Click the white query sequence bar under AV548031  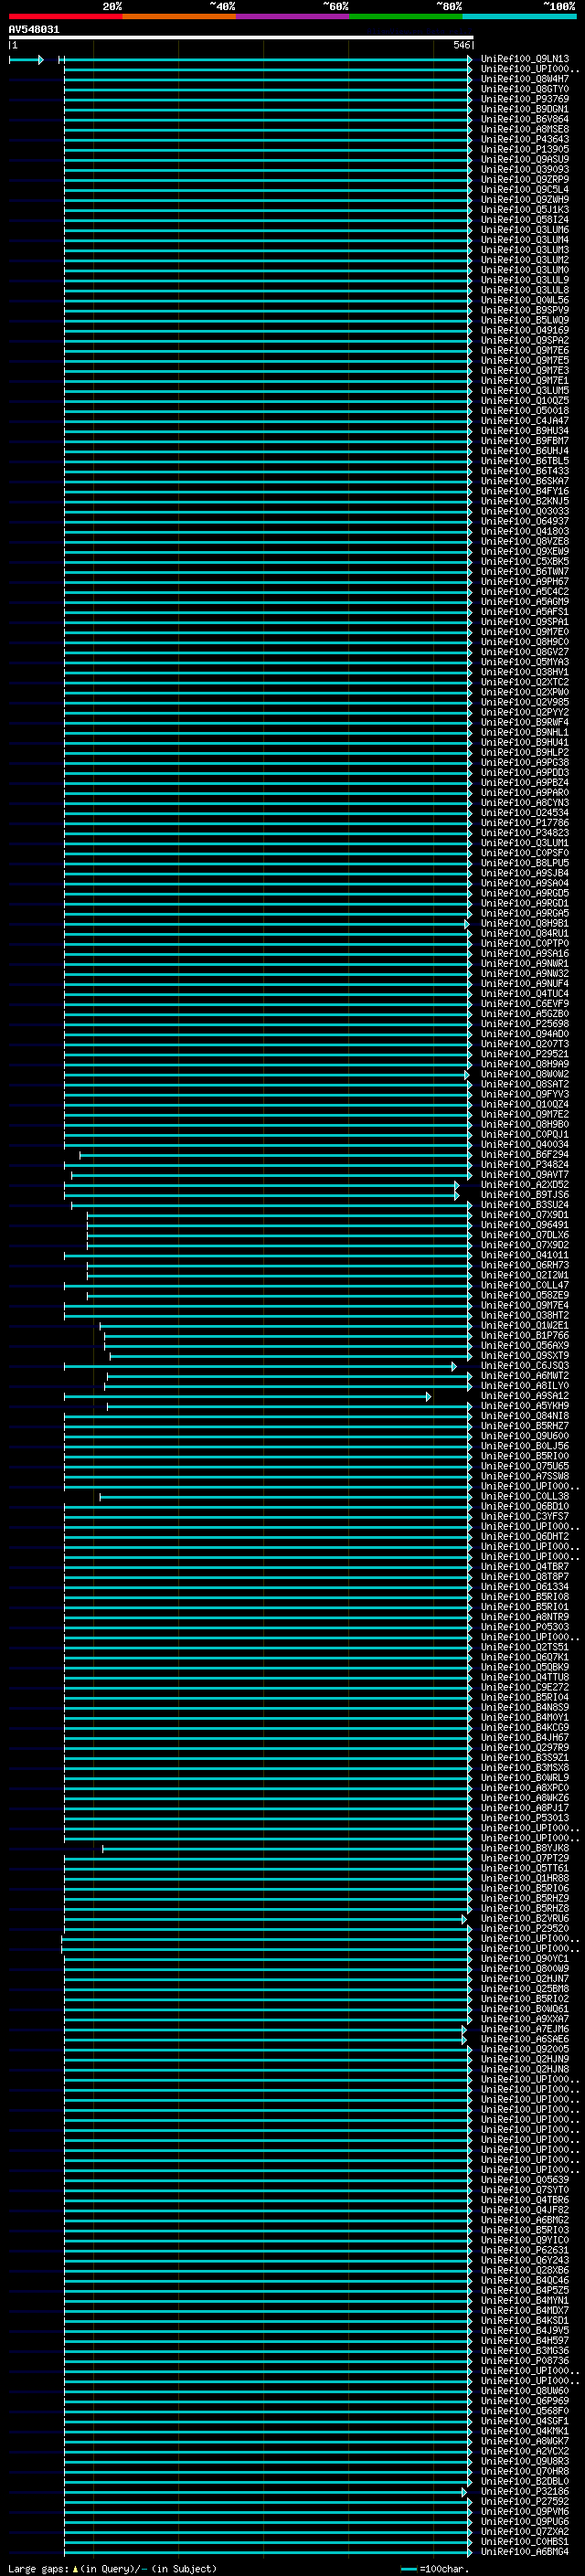241,37
